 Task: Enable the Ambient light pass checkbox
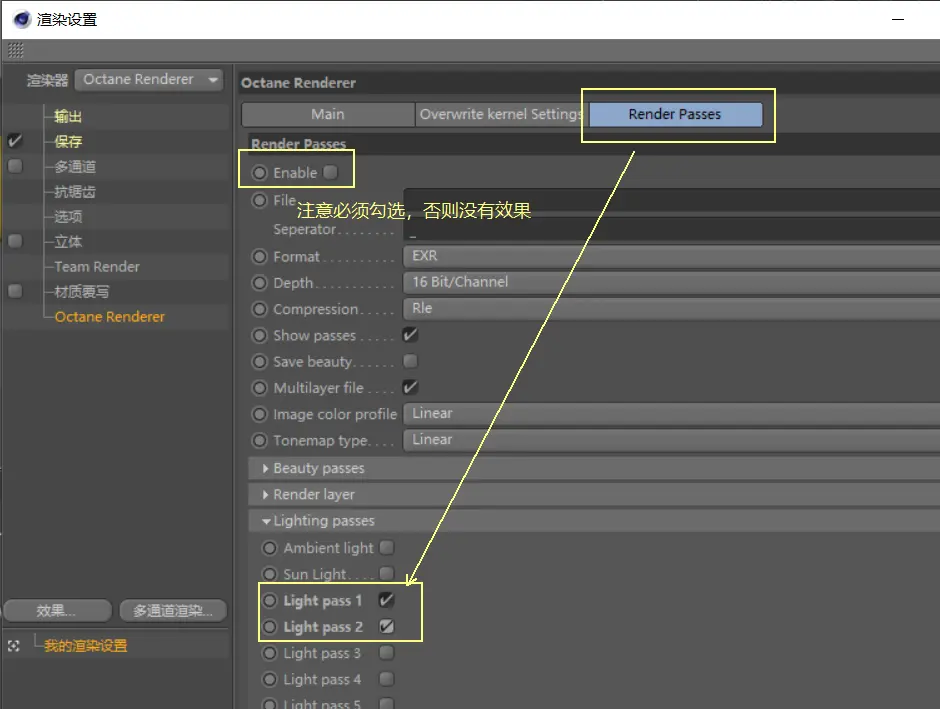click(387, 547)
